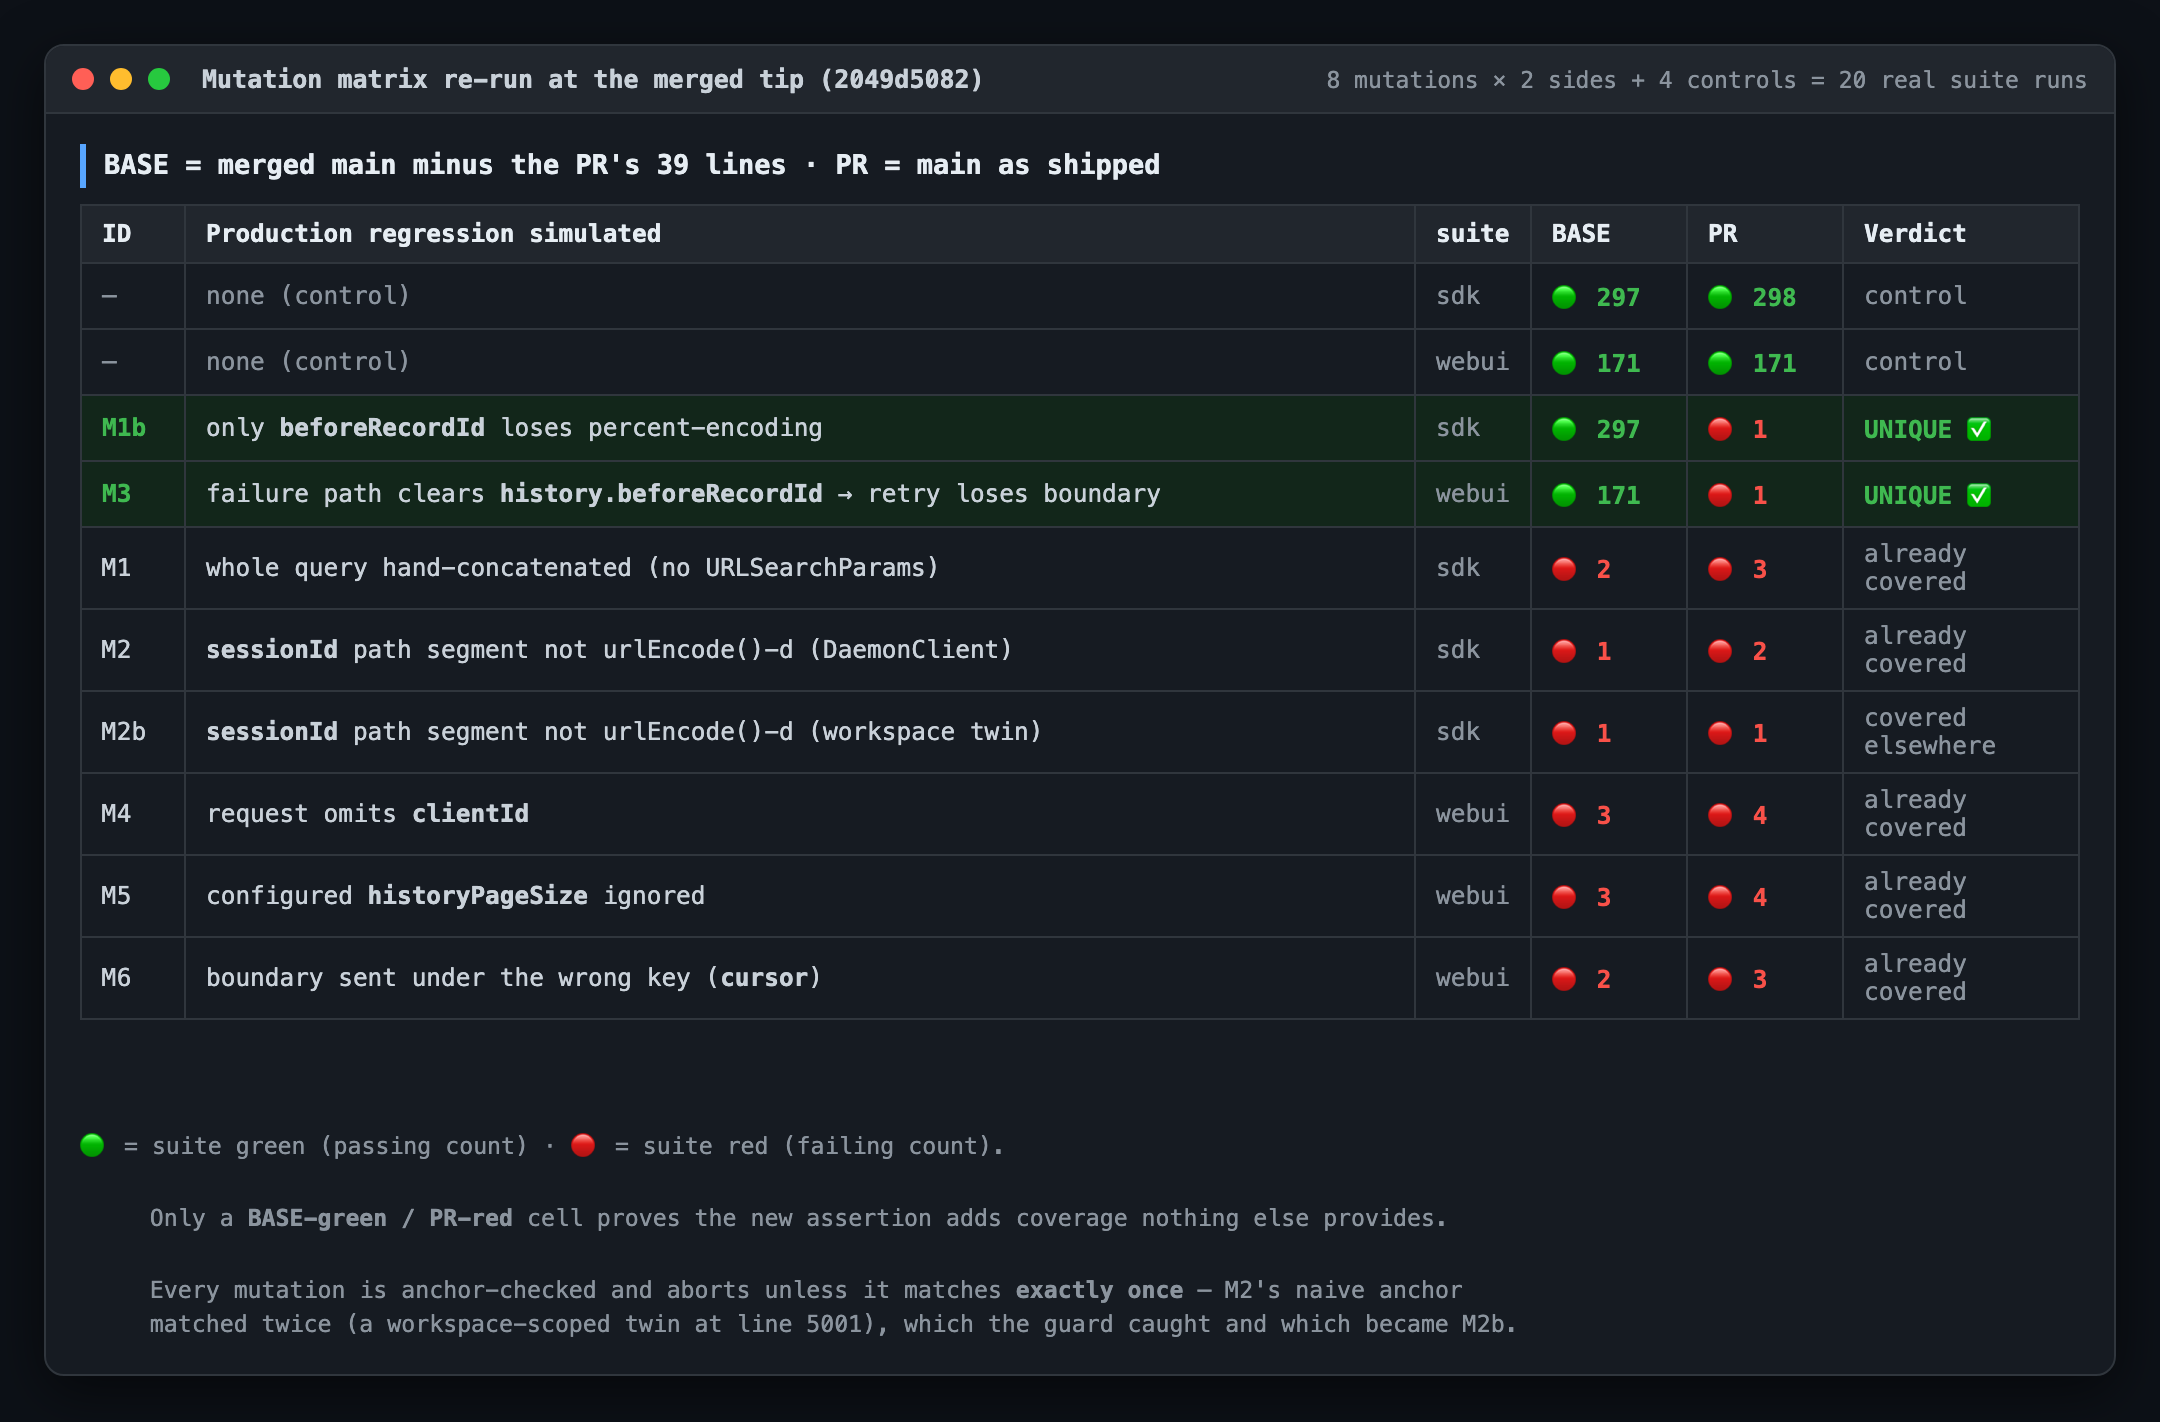Click the red dot in the M2 PR cell
This screenshot has width=2160, height=1422.
tap(1720, 651)
